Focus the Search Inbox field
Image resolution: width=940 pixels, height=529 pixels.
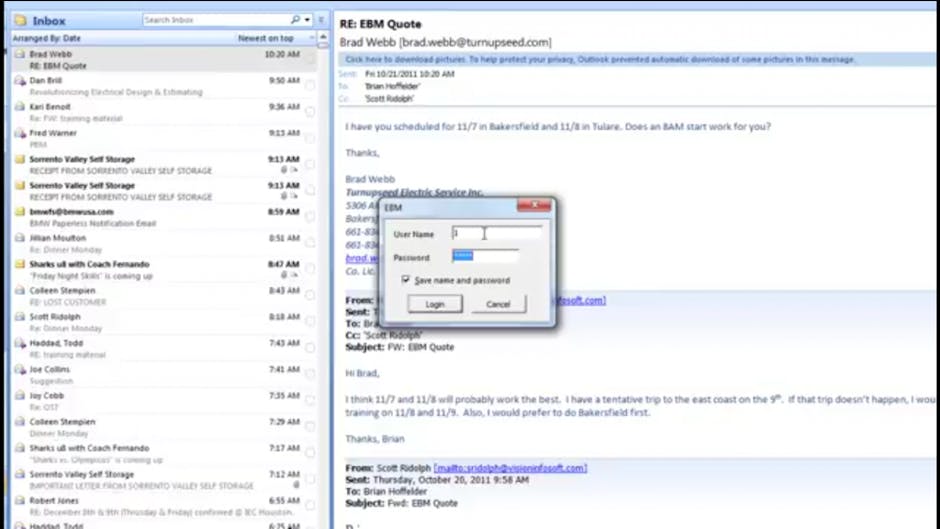coord(216,20)
